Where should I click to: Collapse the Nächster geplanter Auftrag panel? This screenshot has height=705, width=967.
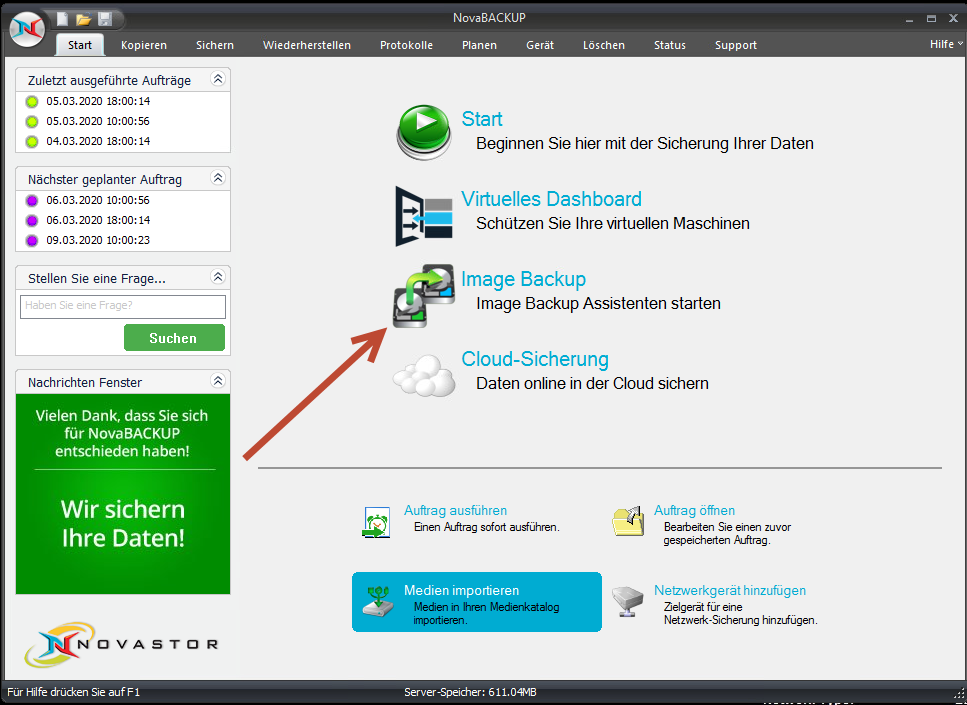coord(218,178)
